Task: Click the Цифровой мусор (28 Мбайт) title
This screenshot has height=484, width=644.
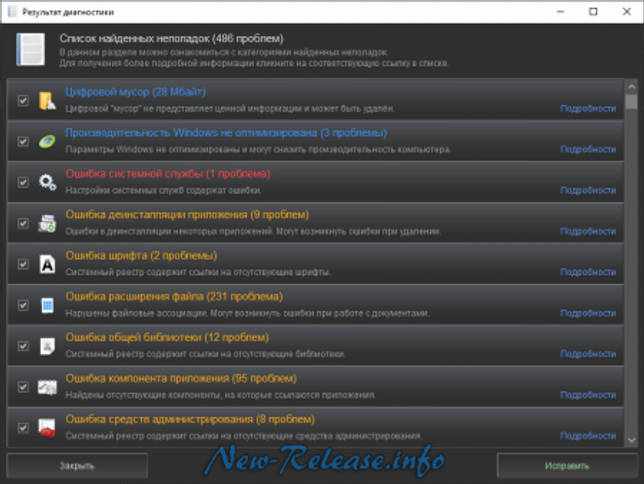Action: coord(136,92)
